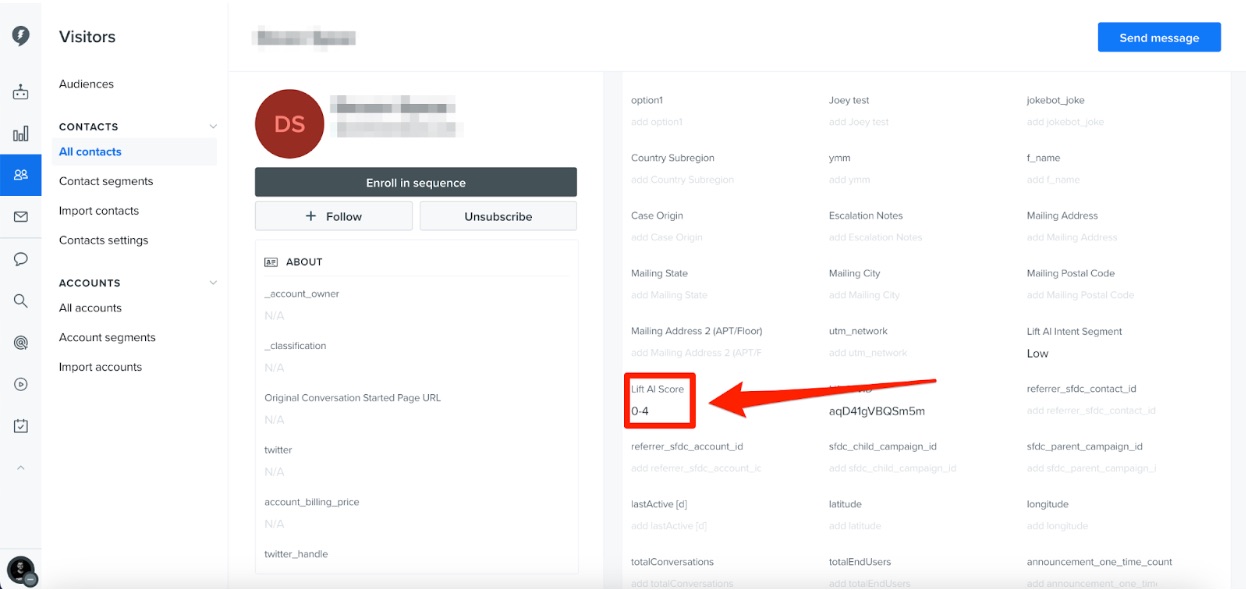Click the add f_name field
Image resolution: width=1246 pixels, height=590 pixels.
[x=1053, y=180]
